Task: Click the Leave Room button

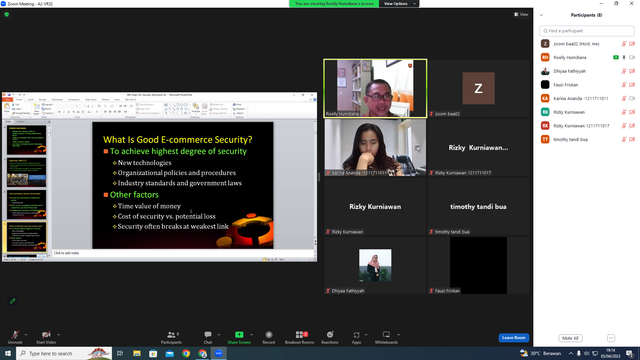Action: pos(513,338)
